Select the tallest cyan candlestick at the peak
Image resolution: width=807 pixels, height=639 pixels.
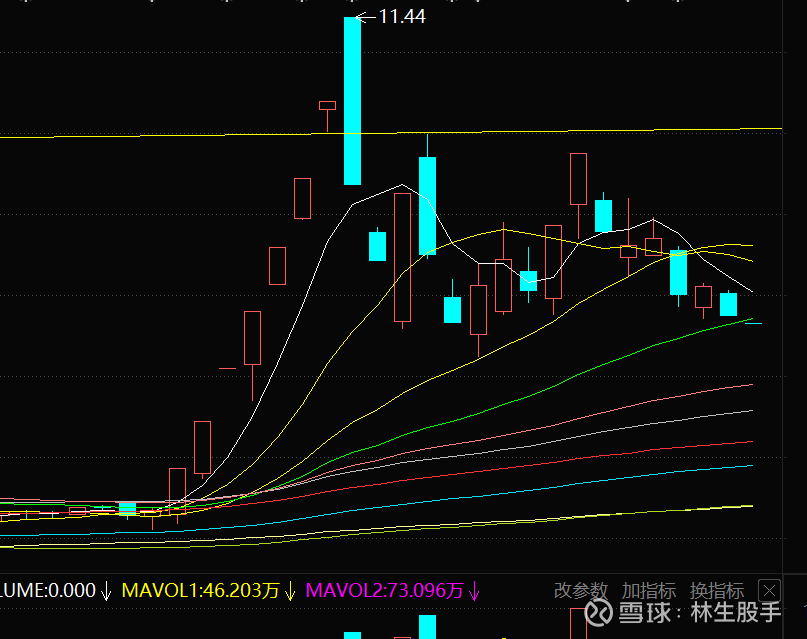pos(352,100)
